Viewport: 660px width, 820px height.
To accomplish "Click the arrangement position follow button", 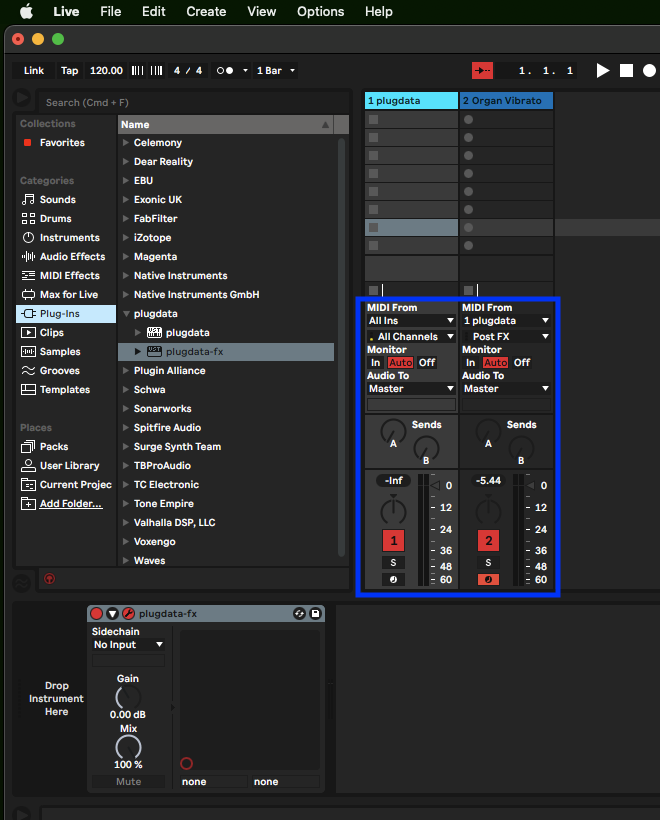I will click(482, 71).
